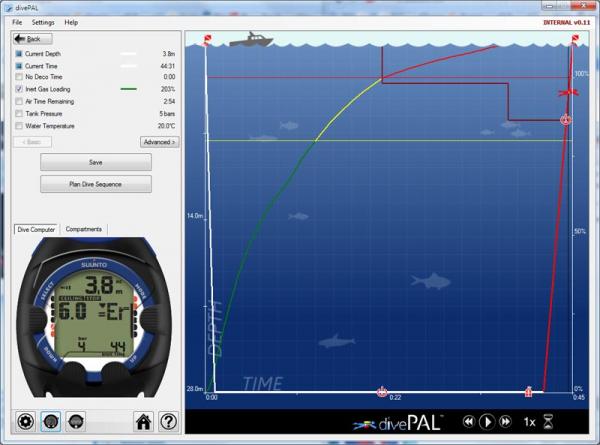Click the 3.8m current depth value
The height and width of the screenshot is (445, 600).
click(x=169, y=54)
